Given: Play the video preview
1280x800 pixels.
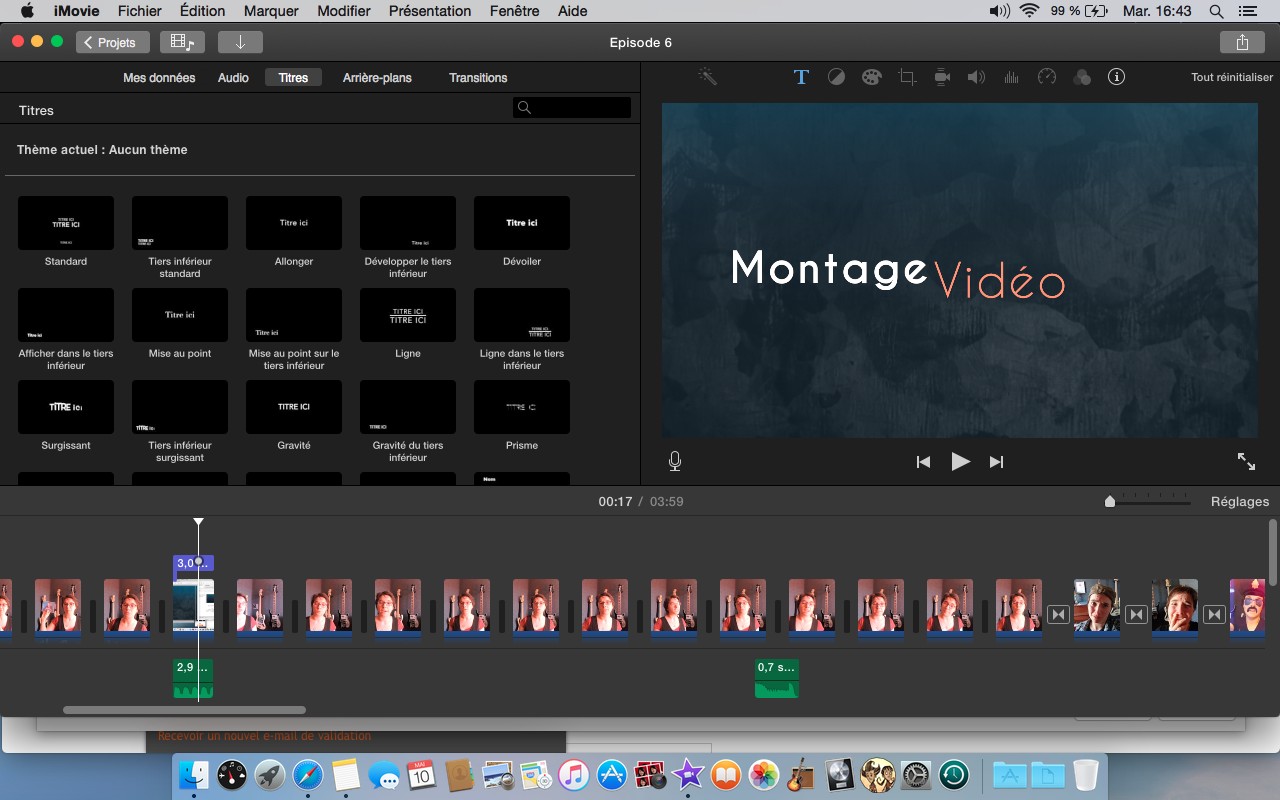Looking at the screenshot, I should (x=960, y=461).
